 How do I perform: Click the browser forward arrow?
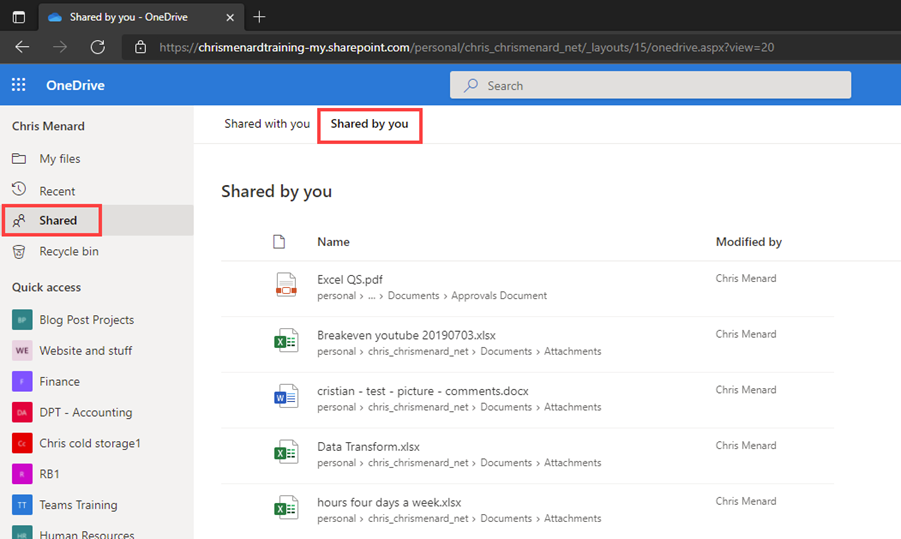pos(60,47)
